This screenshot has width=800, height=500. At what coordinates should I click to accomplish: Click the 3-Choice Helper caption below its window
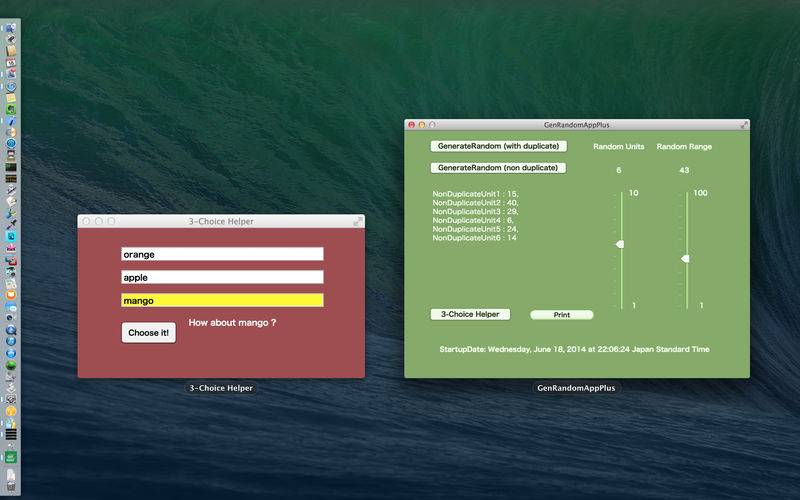point(221,388)
